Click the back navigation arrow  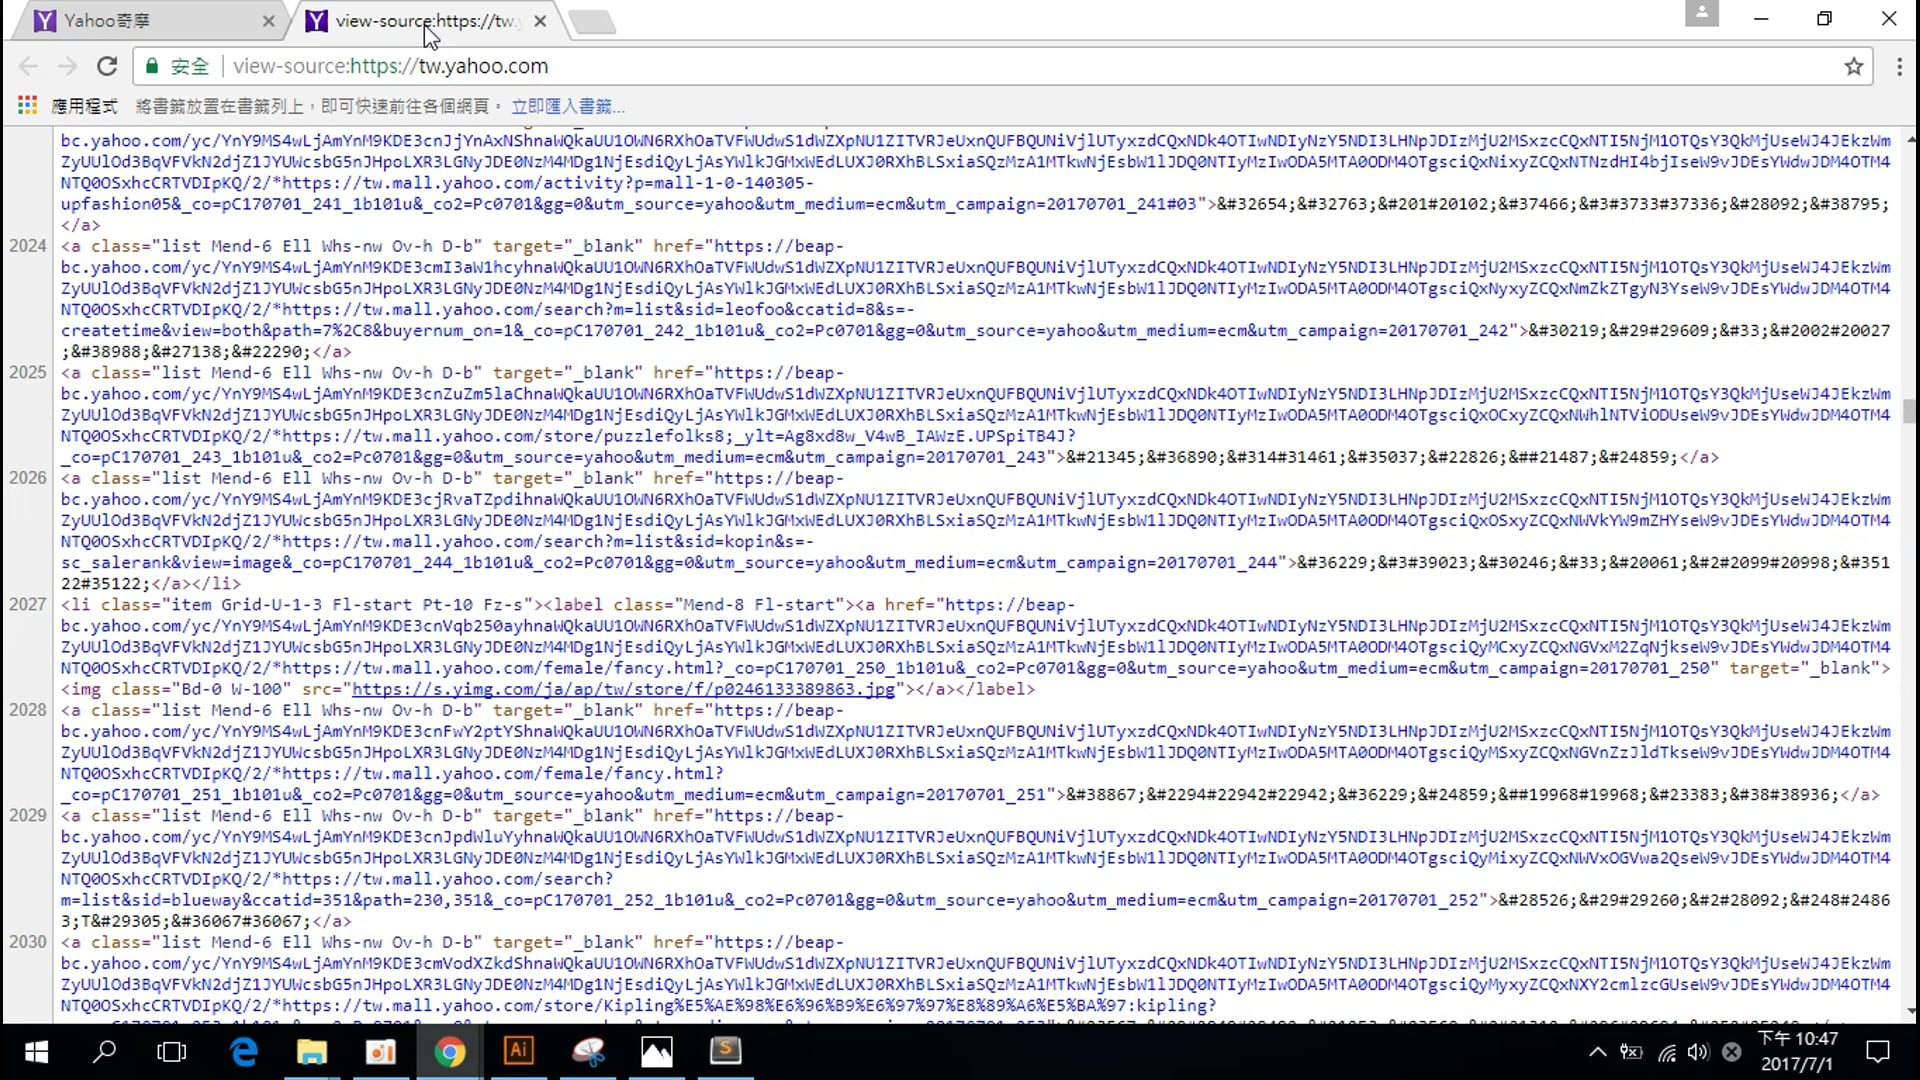(x=28, y=66)
